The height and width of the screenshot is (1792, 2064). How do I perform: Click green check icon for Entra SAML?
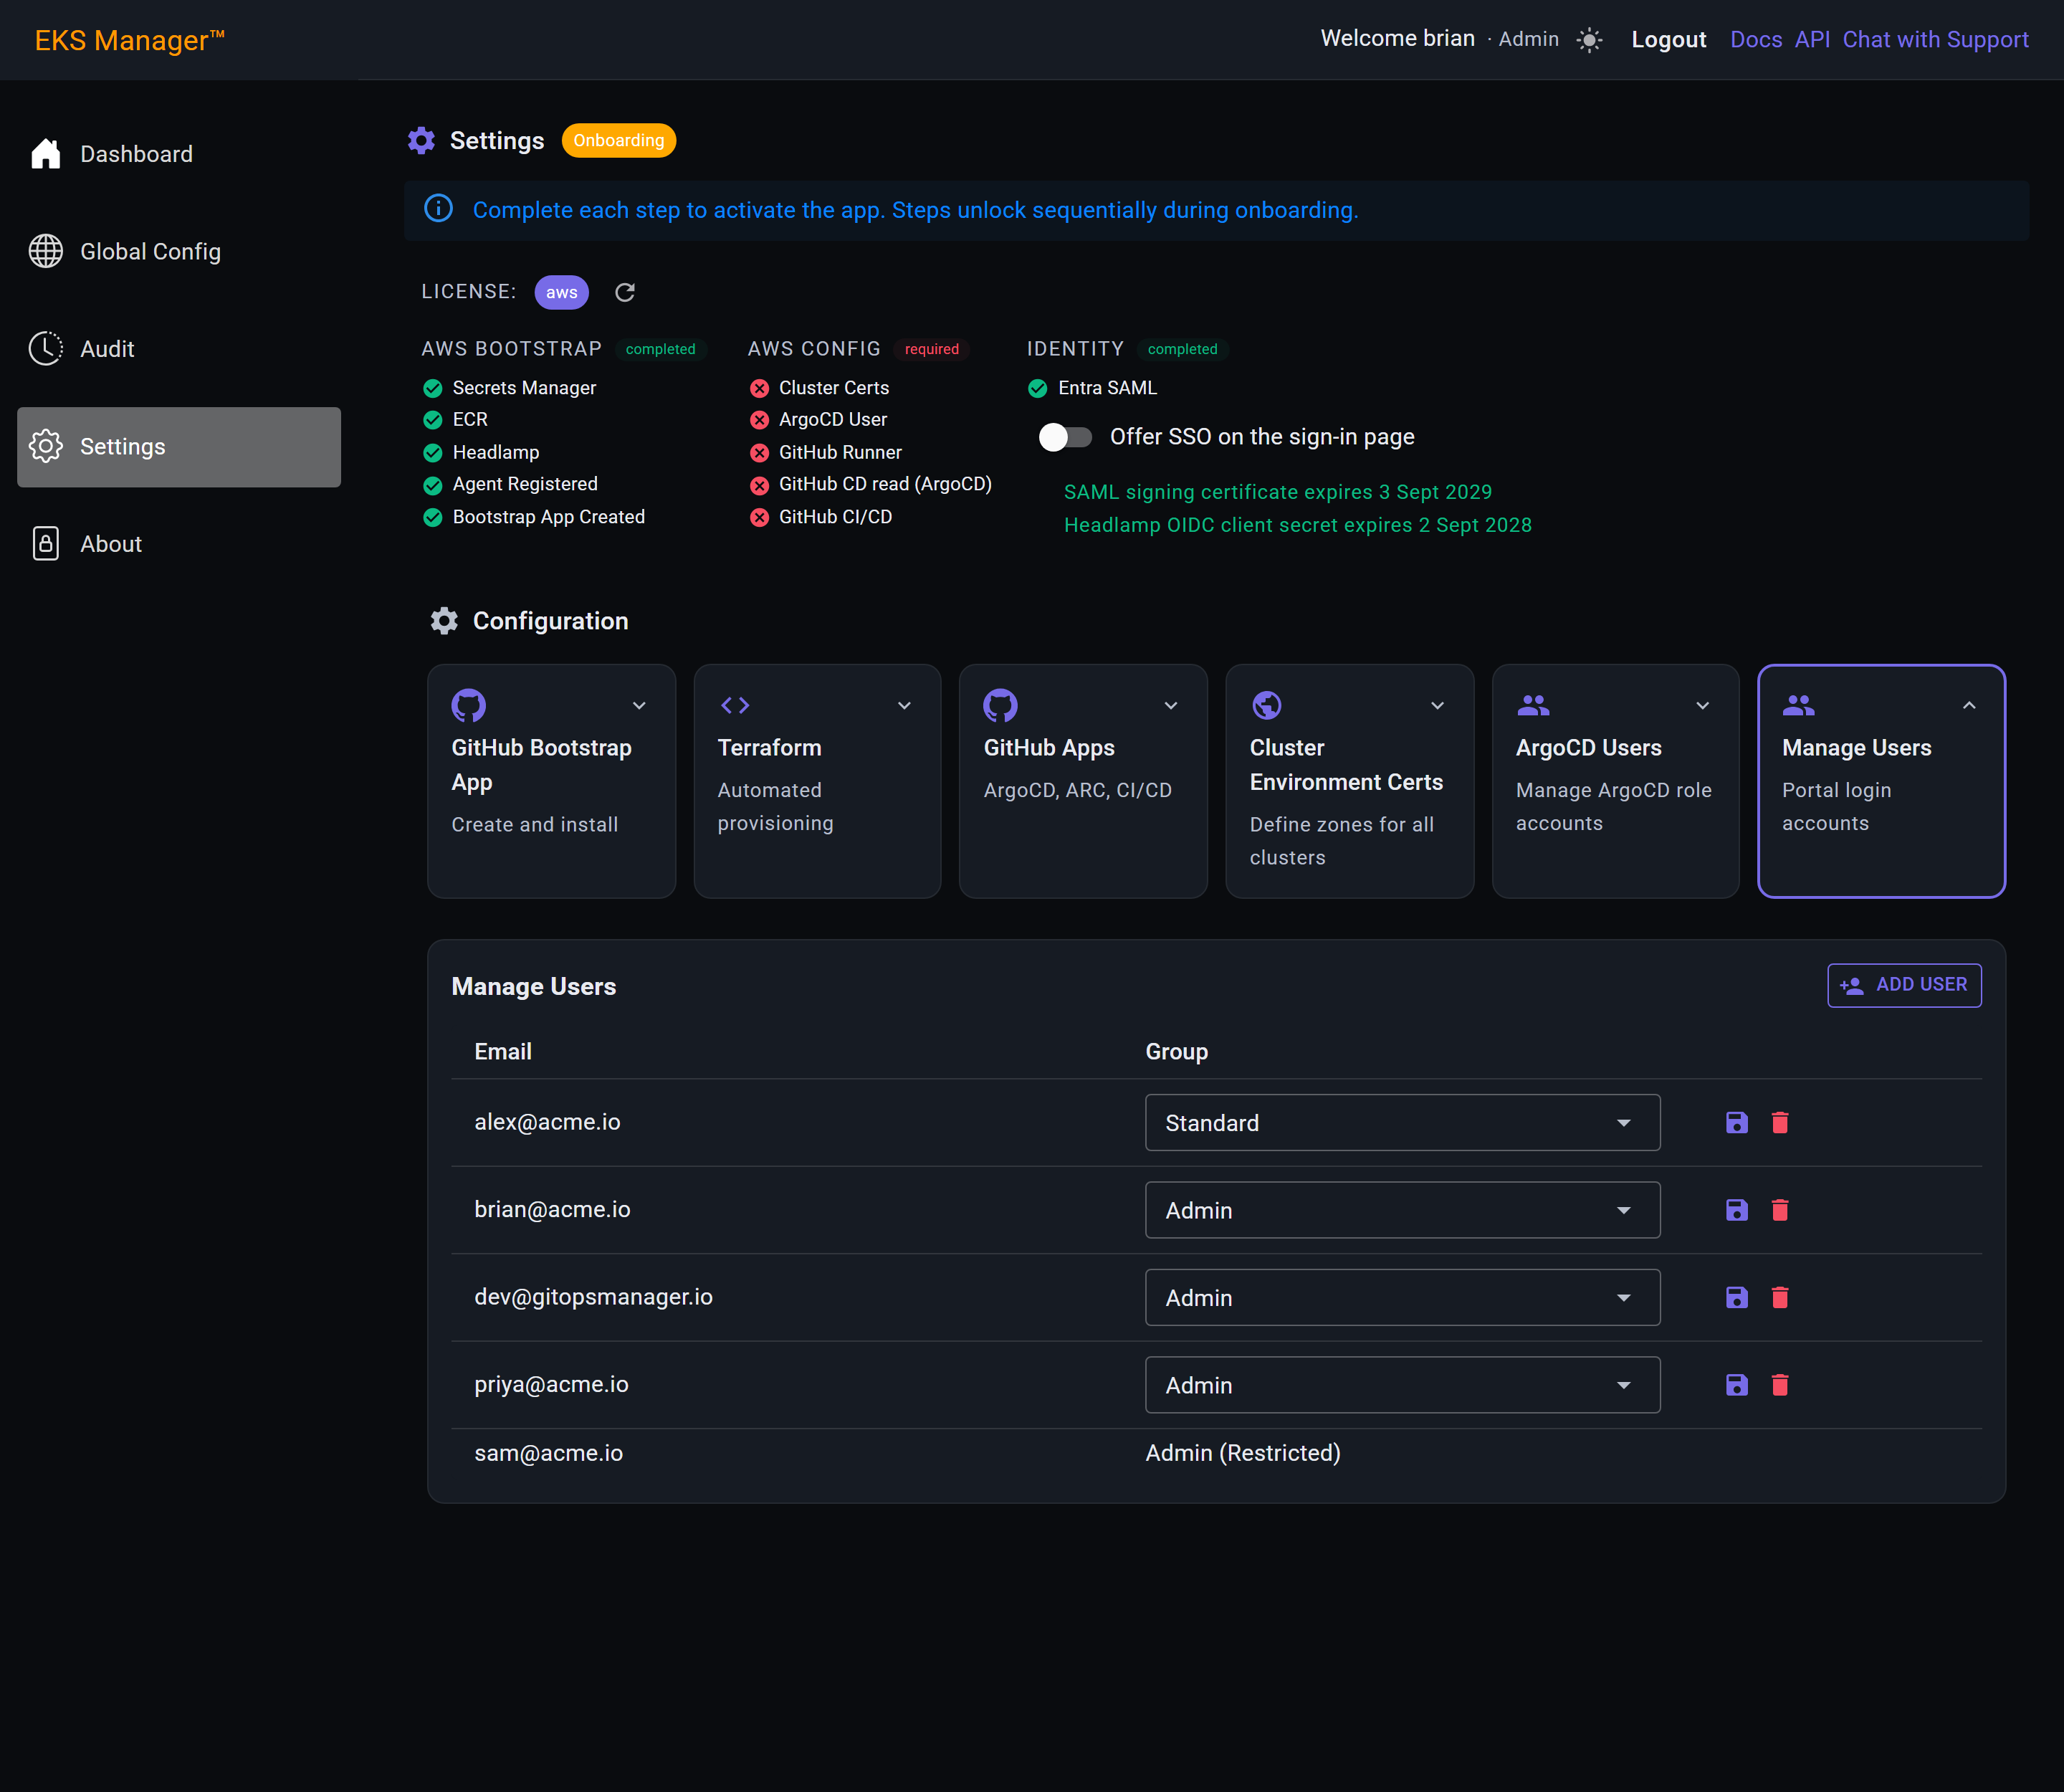(1038, 388)
